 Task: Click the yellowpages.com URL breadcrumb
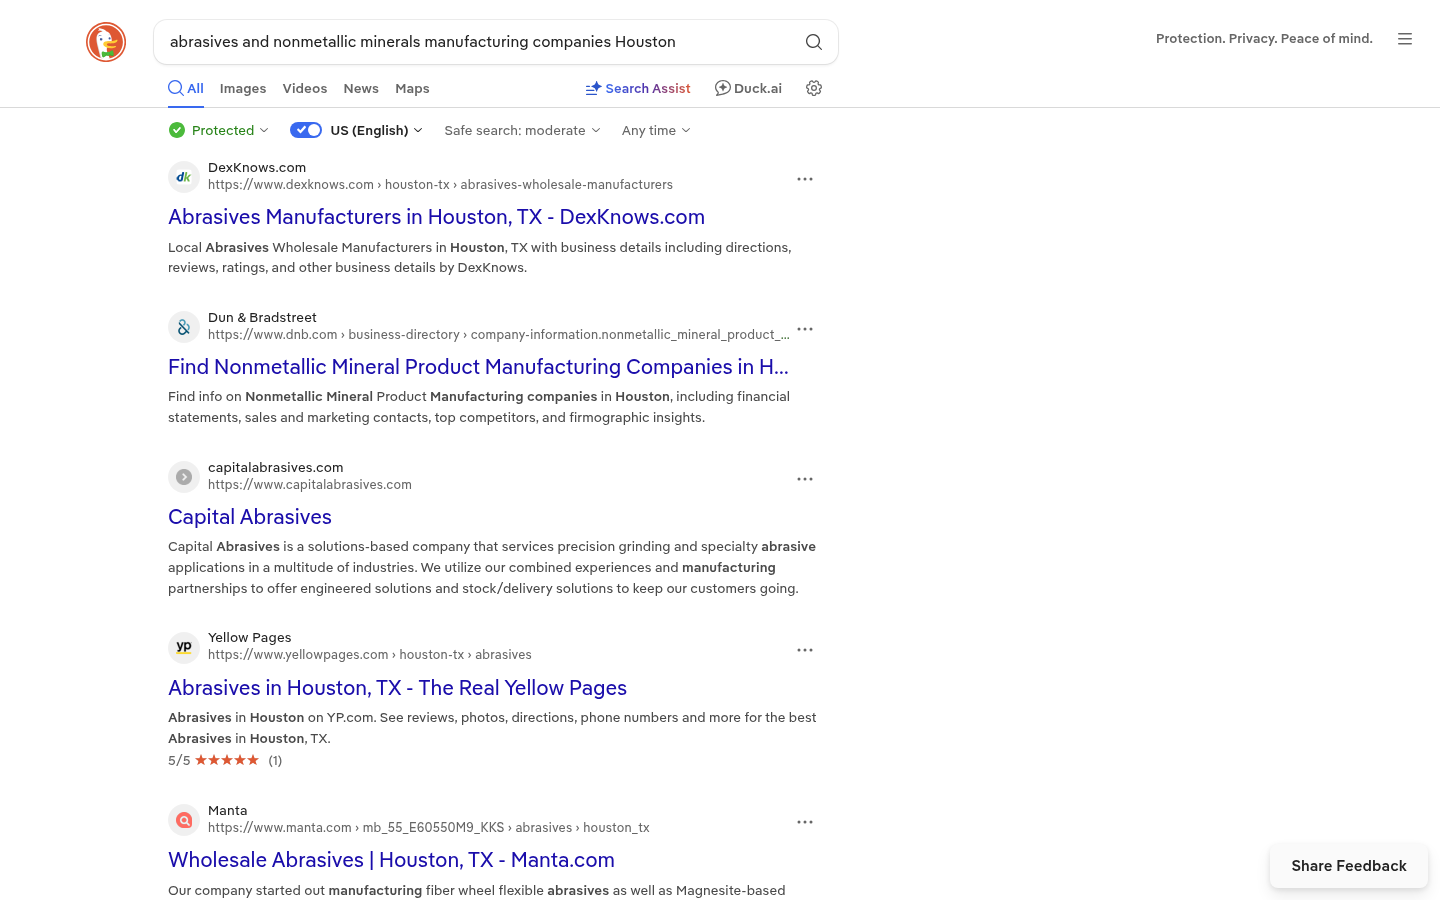(370, 655)
